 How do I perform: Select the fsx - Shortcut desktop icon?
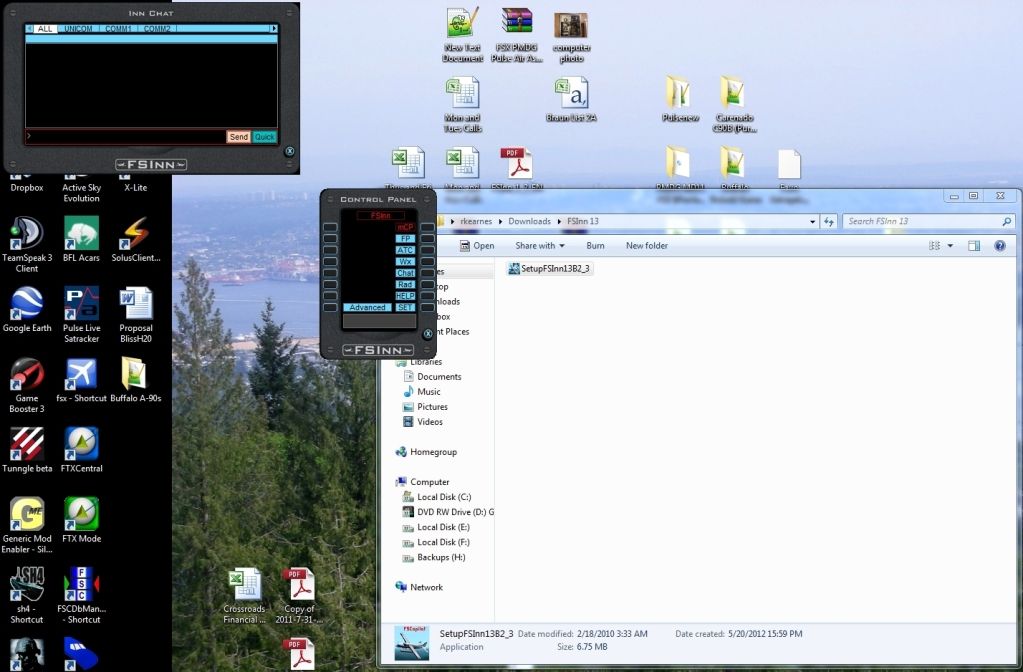click(82, 380)
